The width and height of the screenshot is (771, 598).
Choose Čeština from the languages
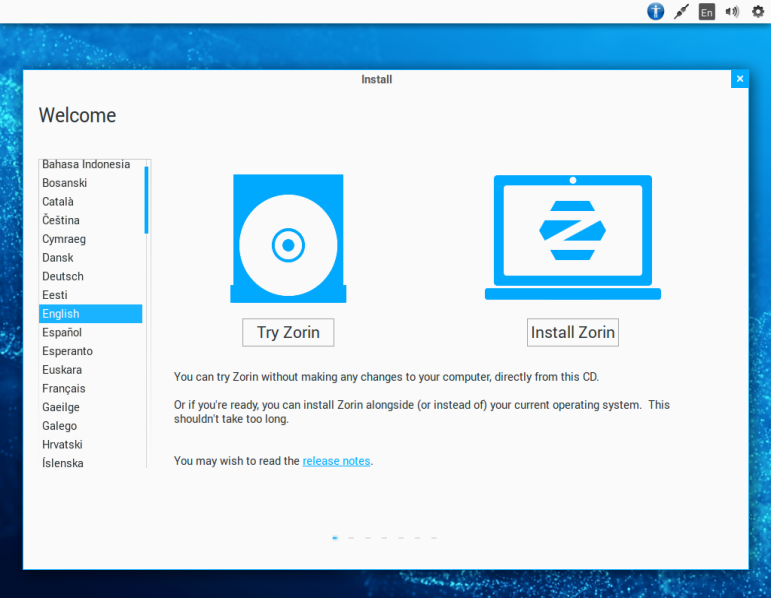tap(61, 220)
